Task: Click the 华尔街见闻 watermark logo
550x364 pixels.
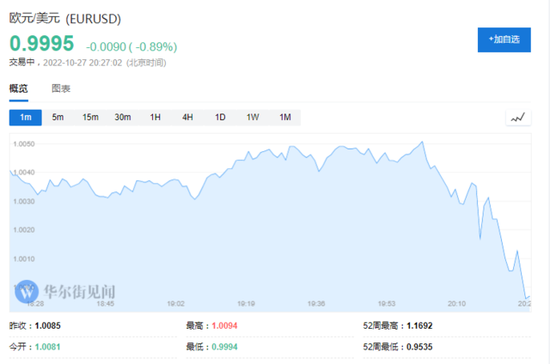Action: click(65, 291)
